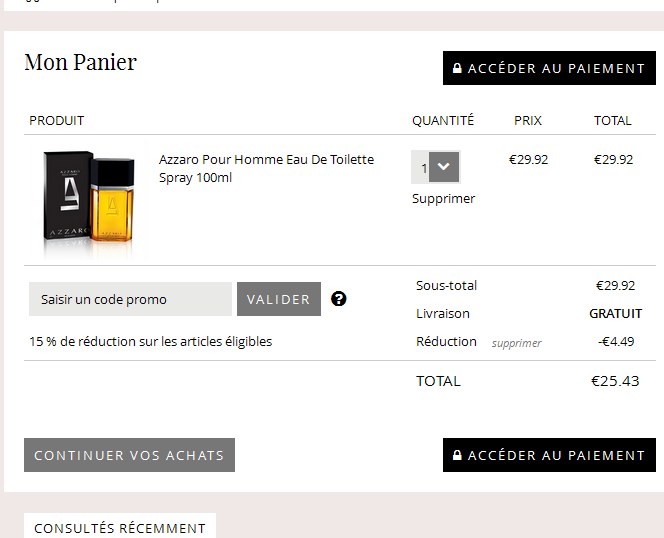664x538 pixels.
Task: Click the lock icon in the bottom payment button
Action: click(x=458, y=455)
